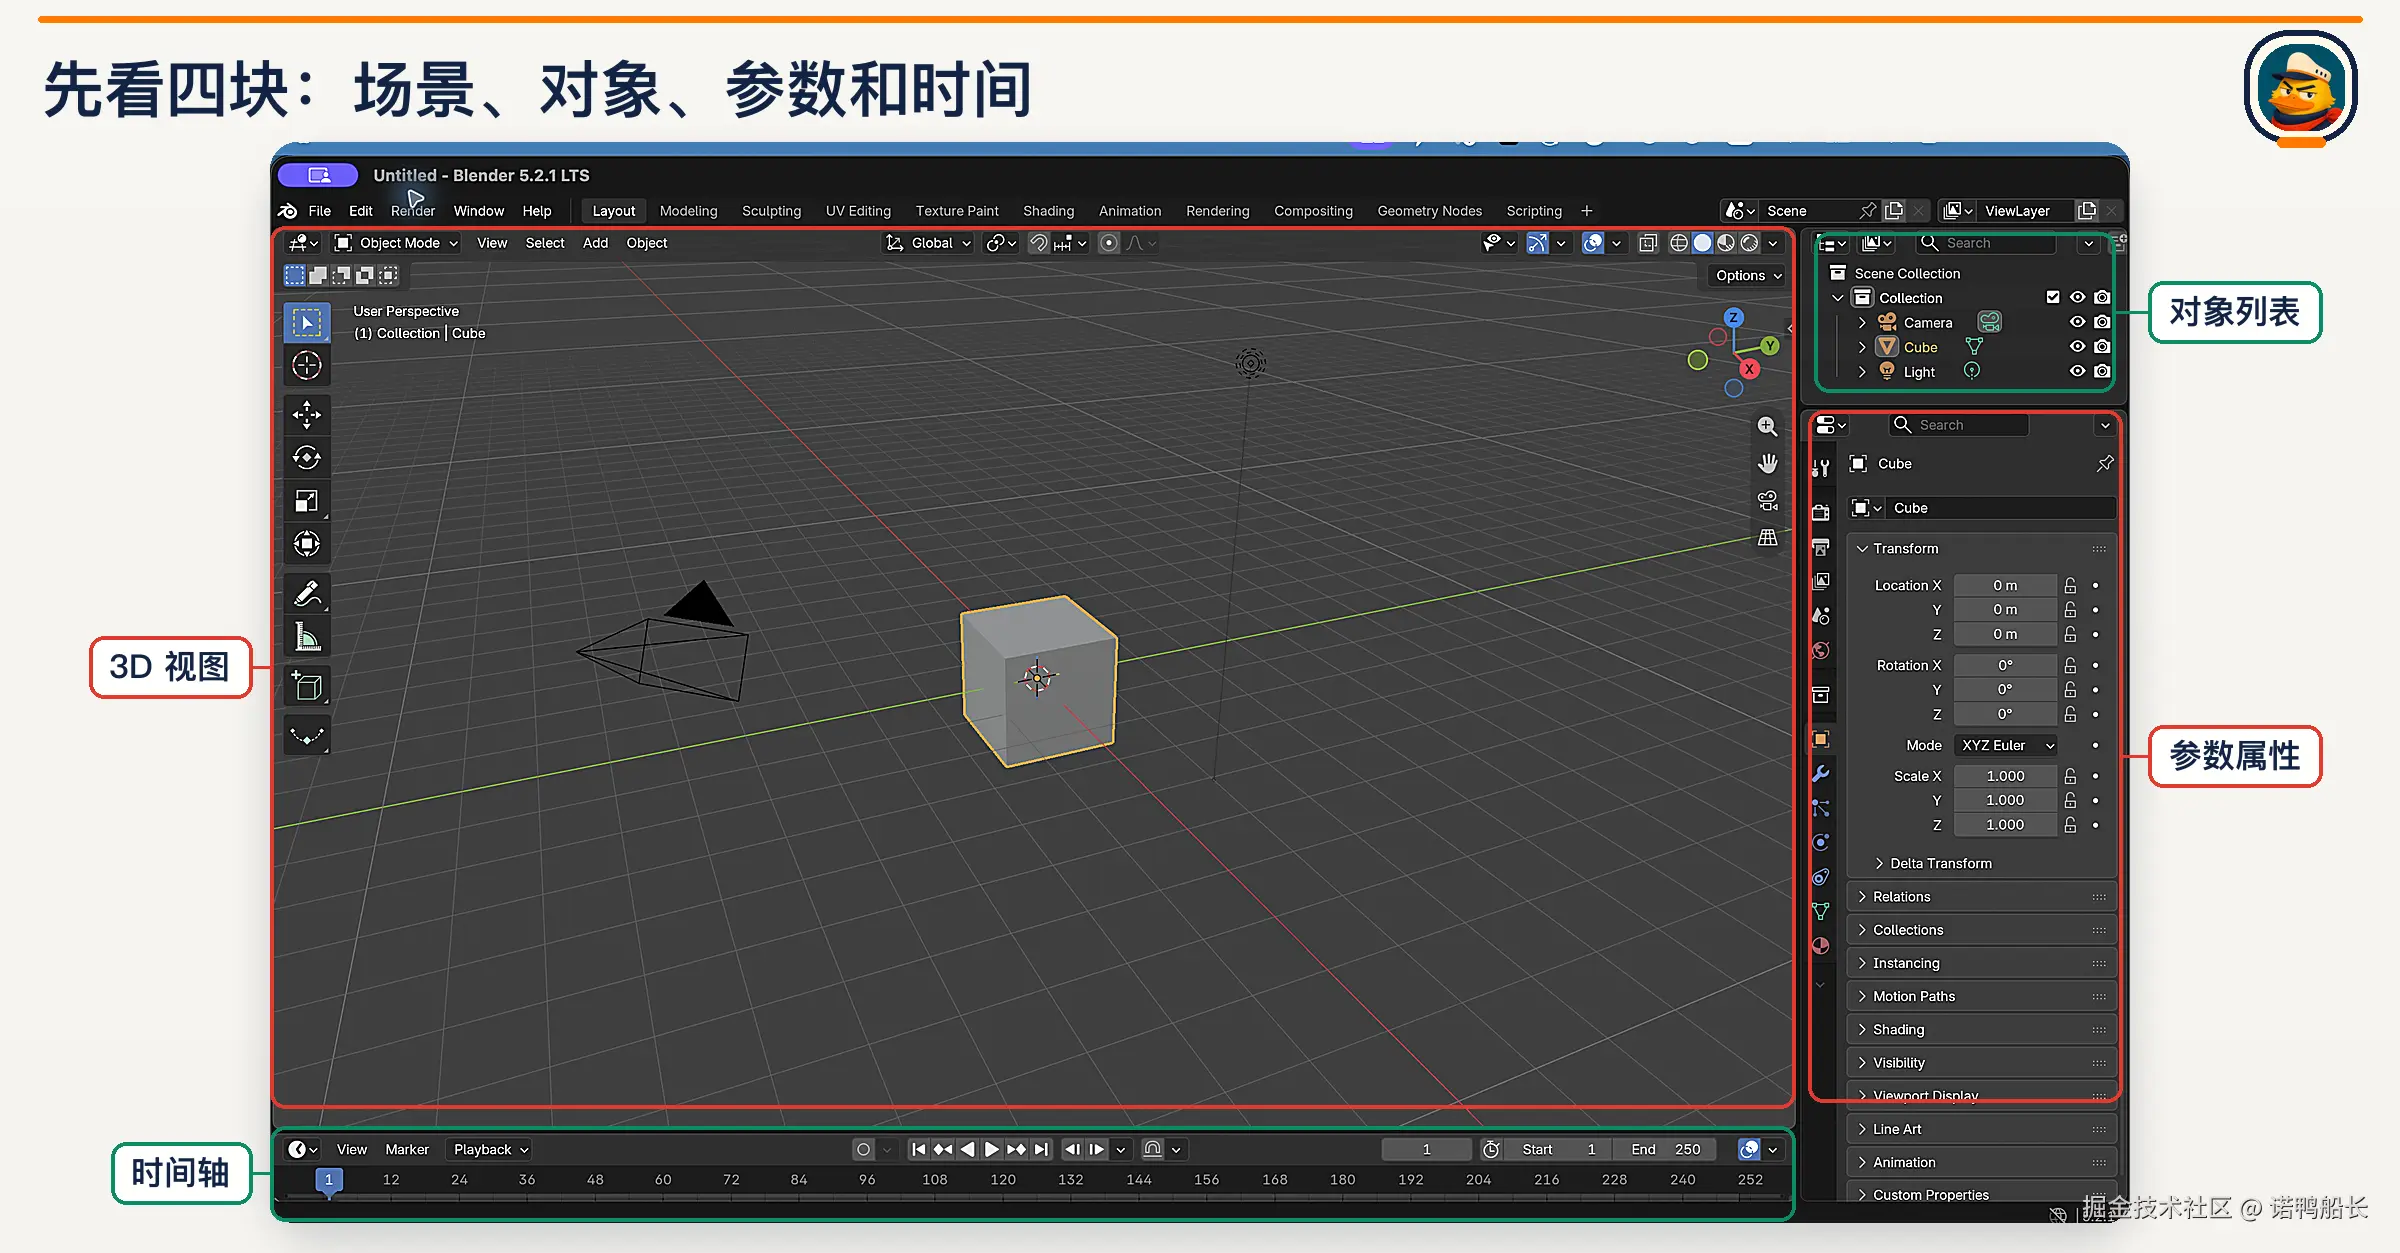The image size is (2400, 1253).
Task: Click the viewport zoom magnifier icon
Action: (x=1768, y=426)
